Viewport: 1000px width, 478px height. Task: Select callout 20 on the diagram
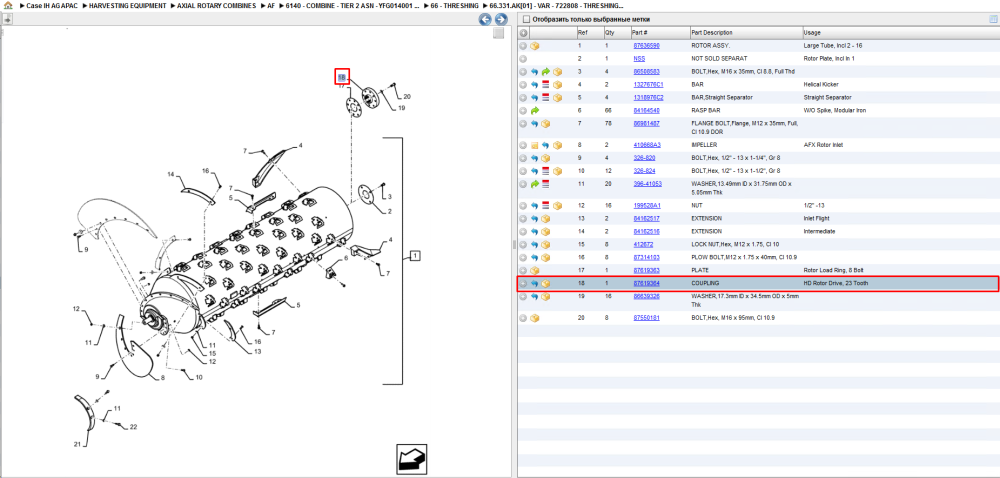tap(406, 97)
